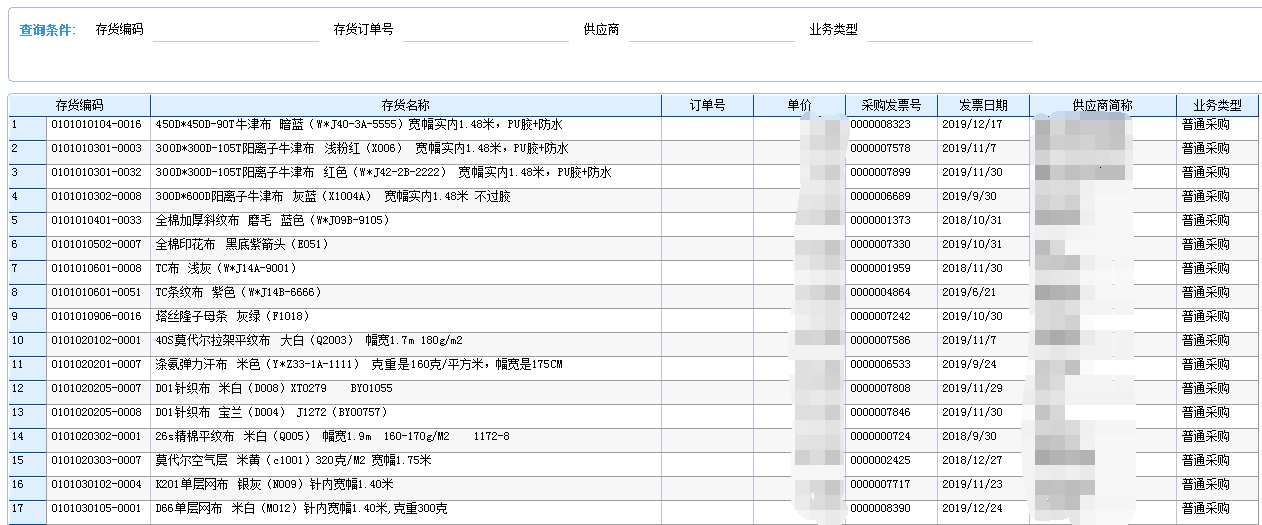
Task: Click invoice number 0000007899
Action: coord(880,173)
